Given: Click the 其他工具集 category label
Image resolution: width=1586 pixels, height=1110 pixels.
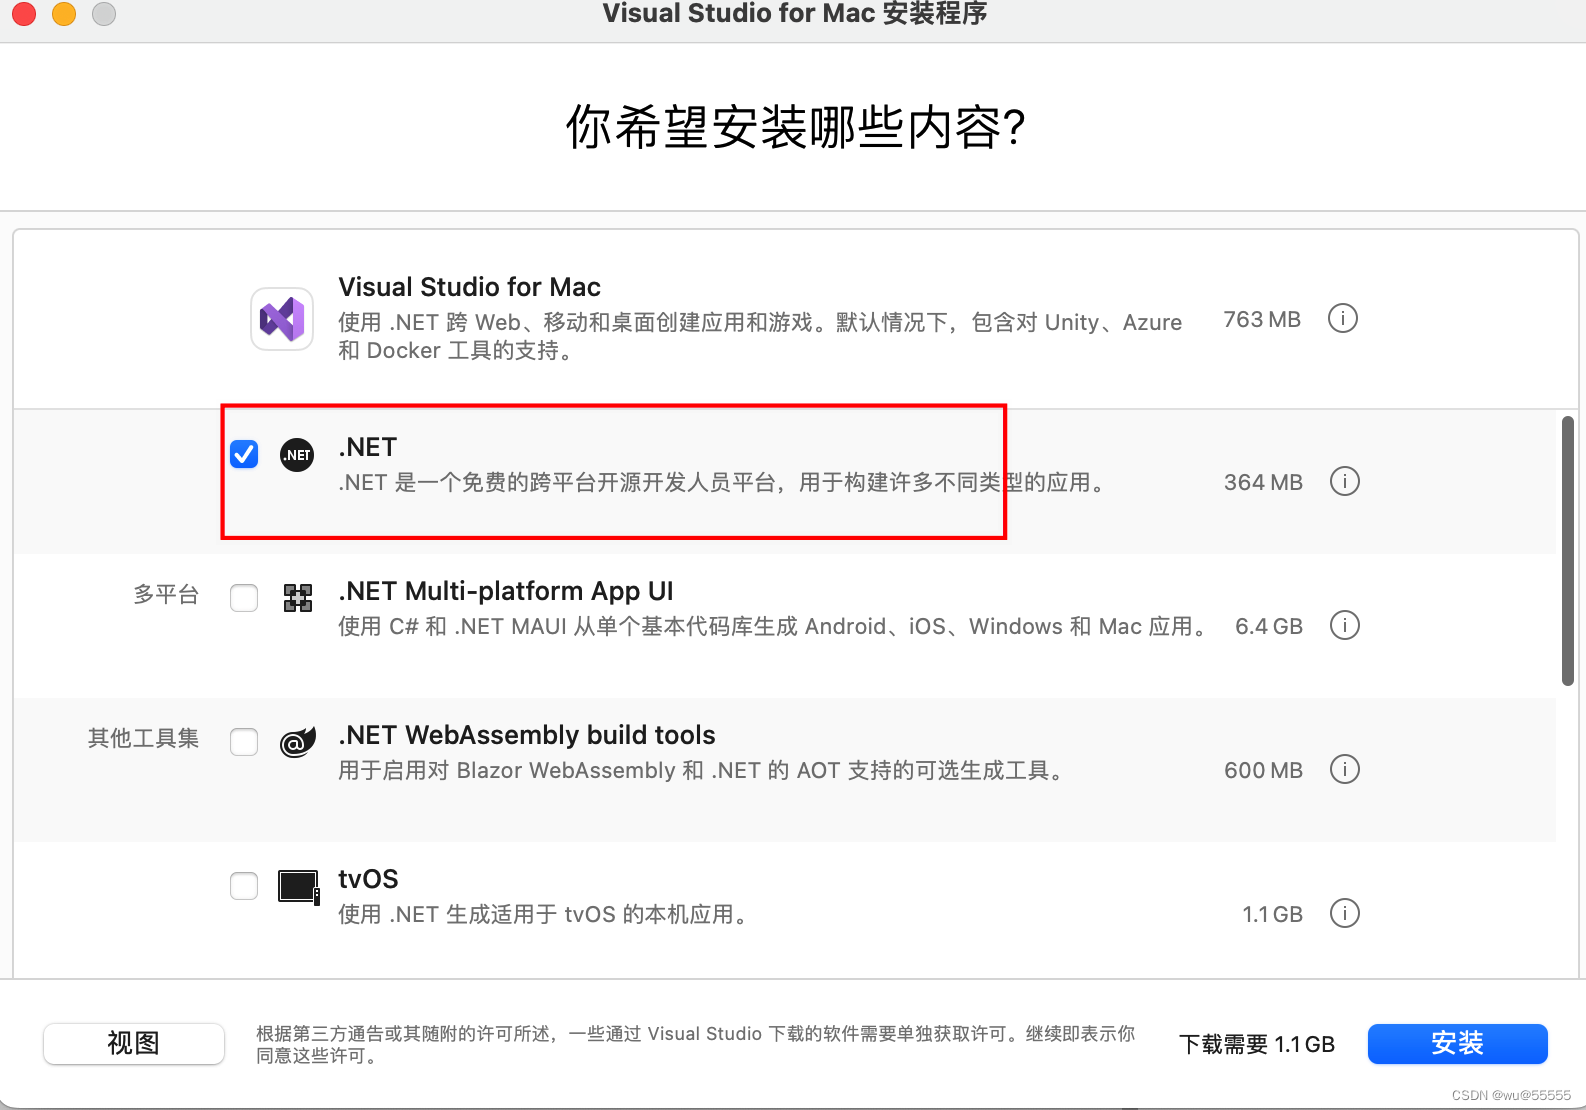Looking at the screenshot, I should (x=143, y=738).
